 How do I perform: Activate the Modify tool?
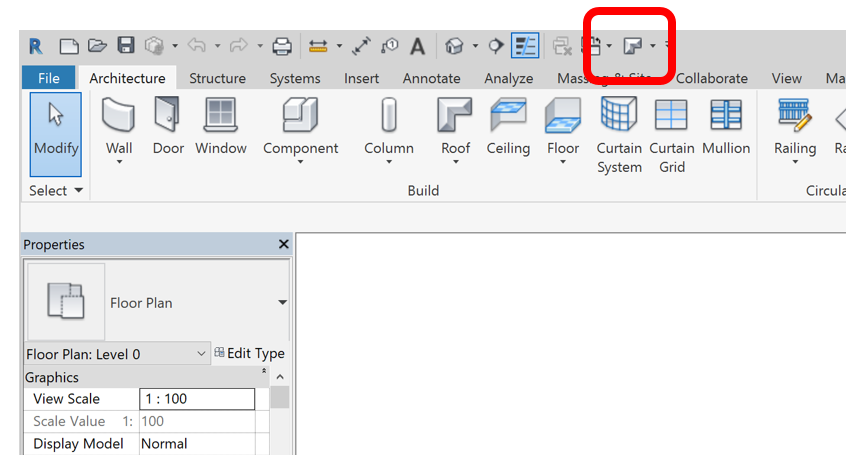point(56,128)
